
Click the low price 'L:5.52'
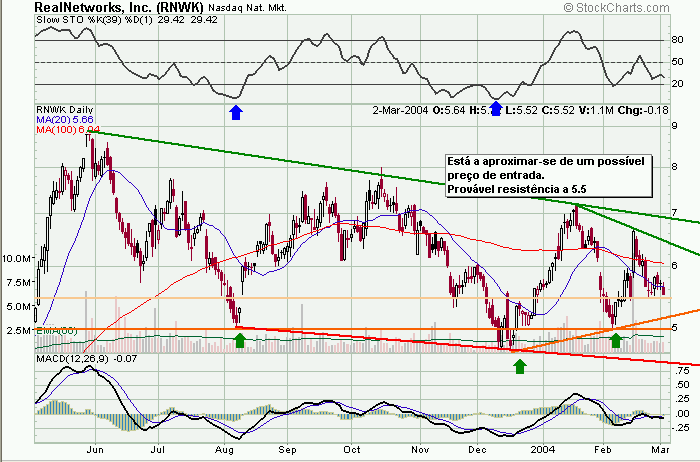point(521,110)
